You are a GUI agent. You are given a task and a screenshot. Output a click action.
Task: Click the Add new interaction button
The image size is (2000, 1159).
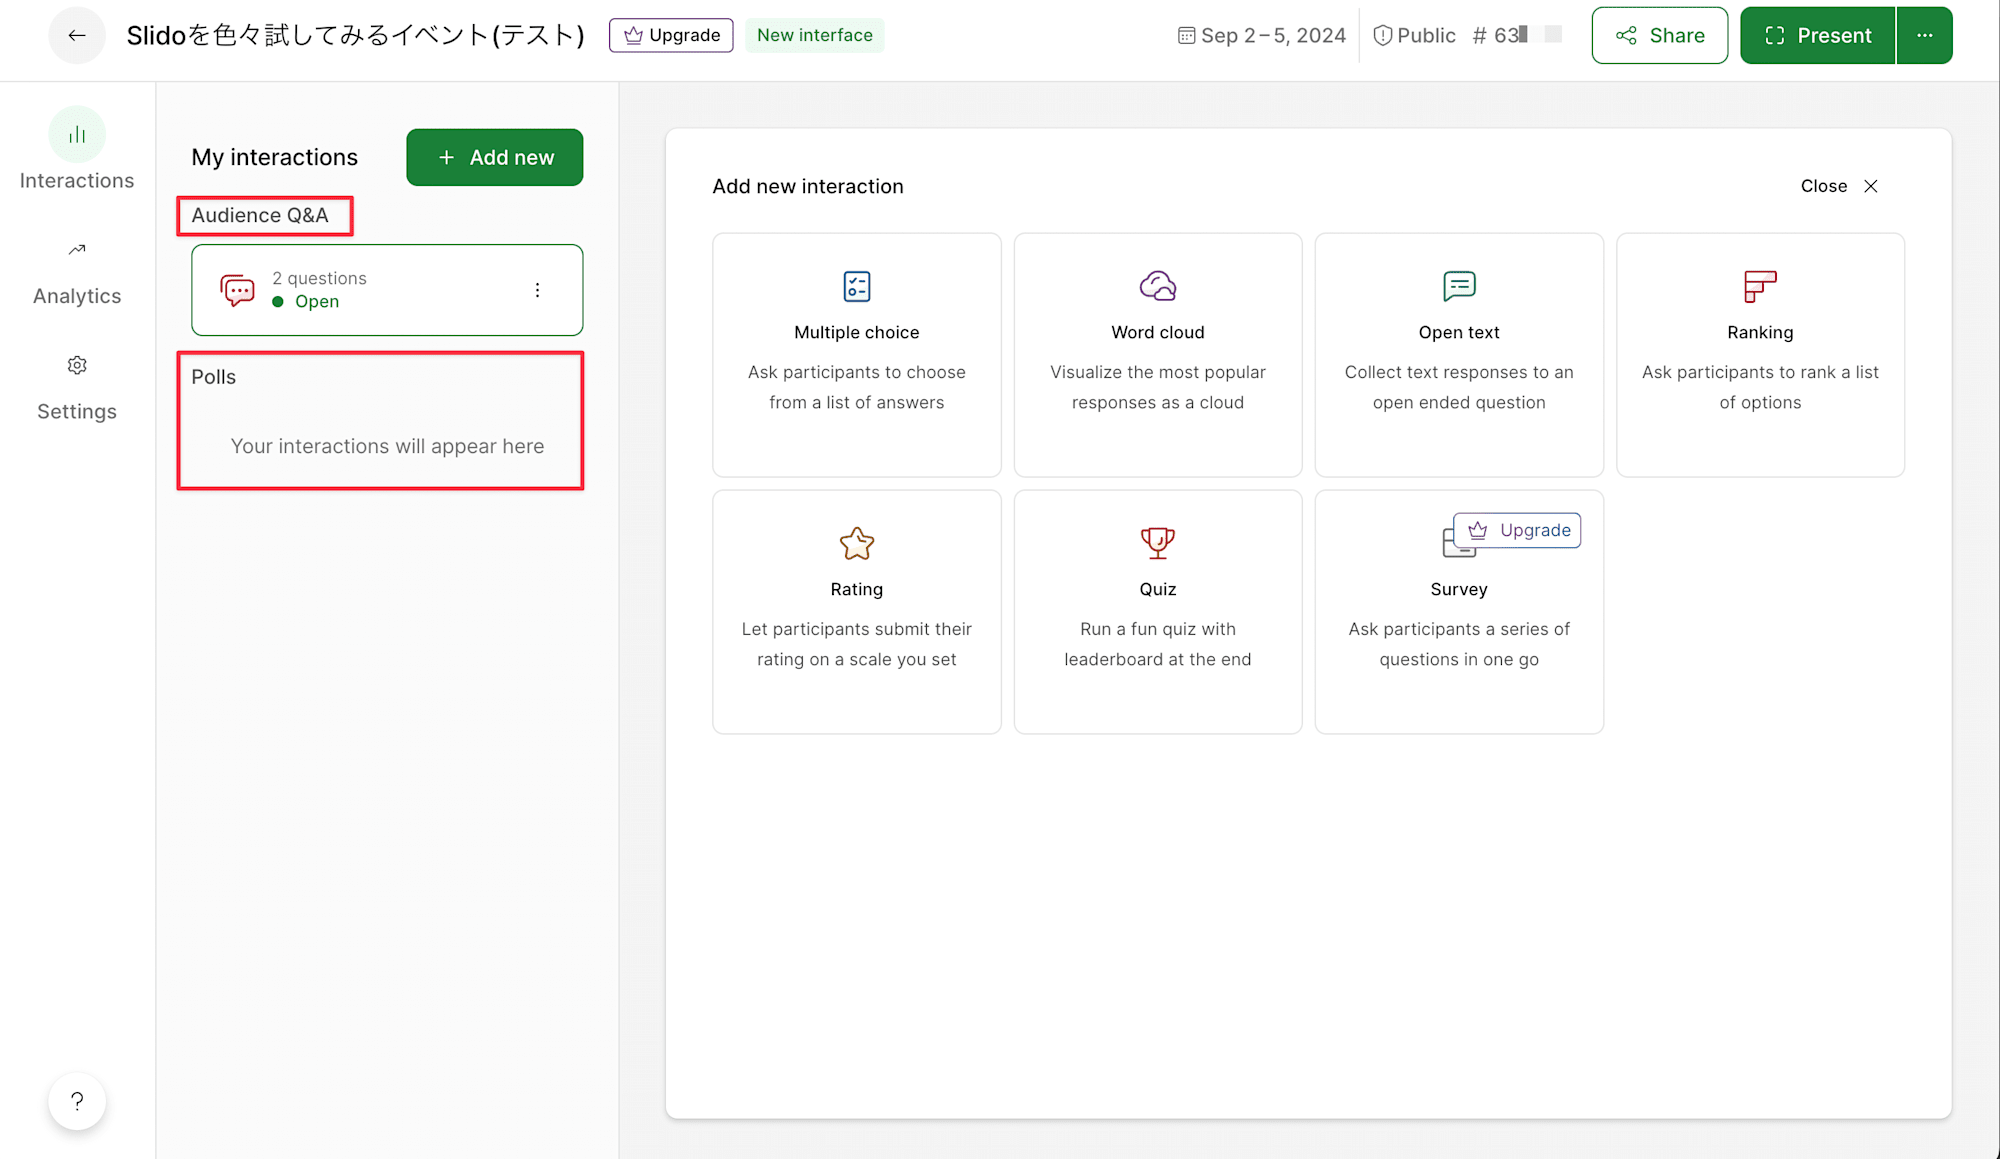click(494, 156)
